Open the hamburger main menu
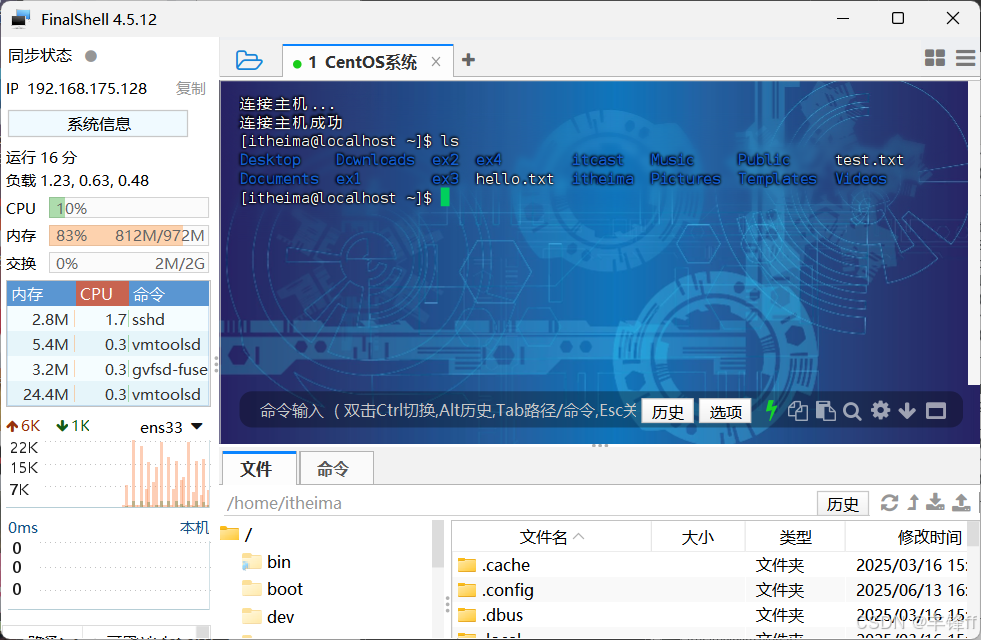Image resolution: width=981 pixels, height=640 pixels. (x=965, y=58)
